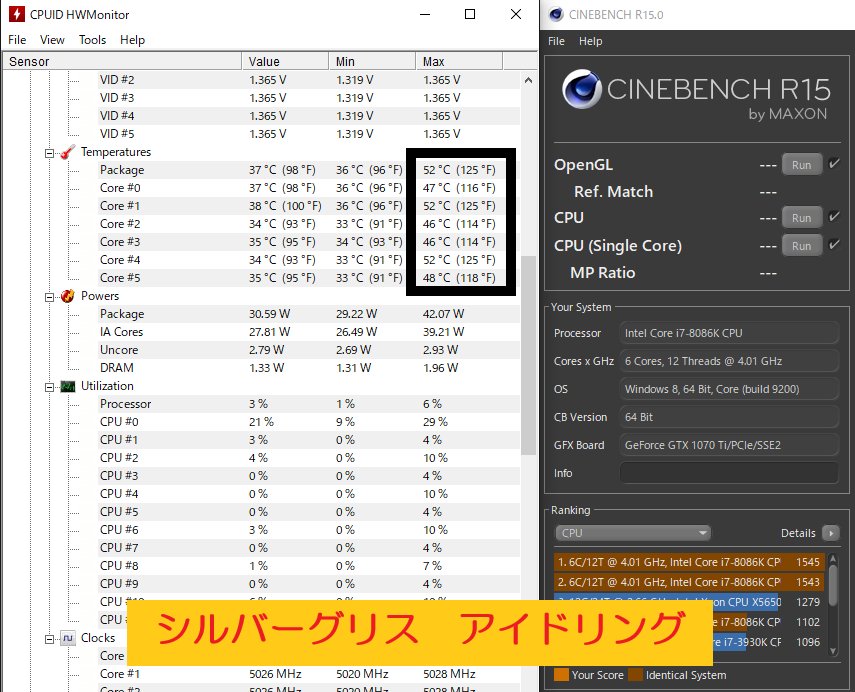Click the GFX Board field
The height and width of the screenshot is (692, 855).
click(728, 444)
